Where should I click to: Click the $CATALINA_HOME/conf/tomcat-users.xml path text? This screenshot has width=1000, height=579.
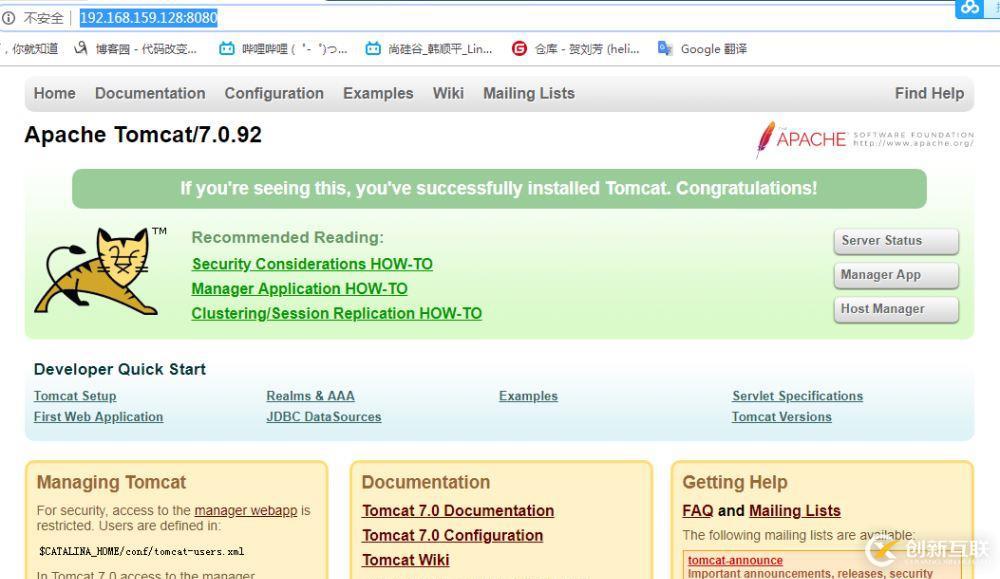coord(141,552)
